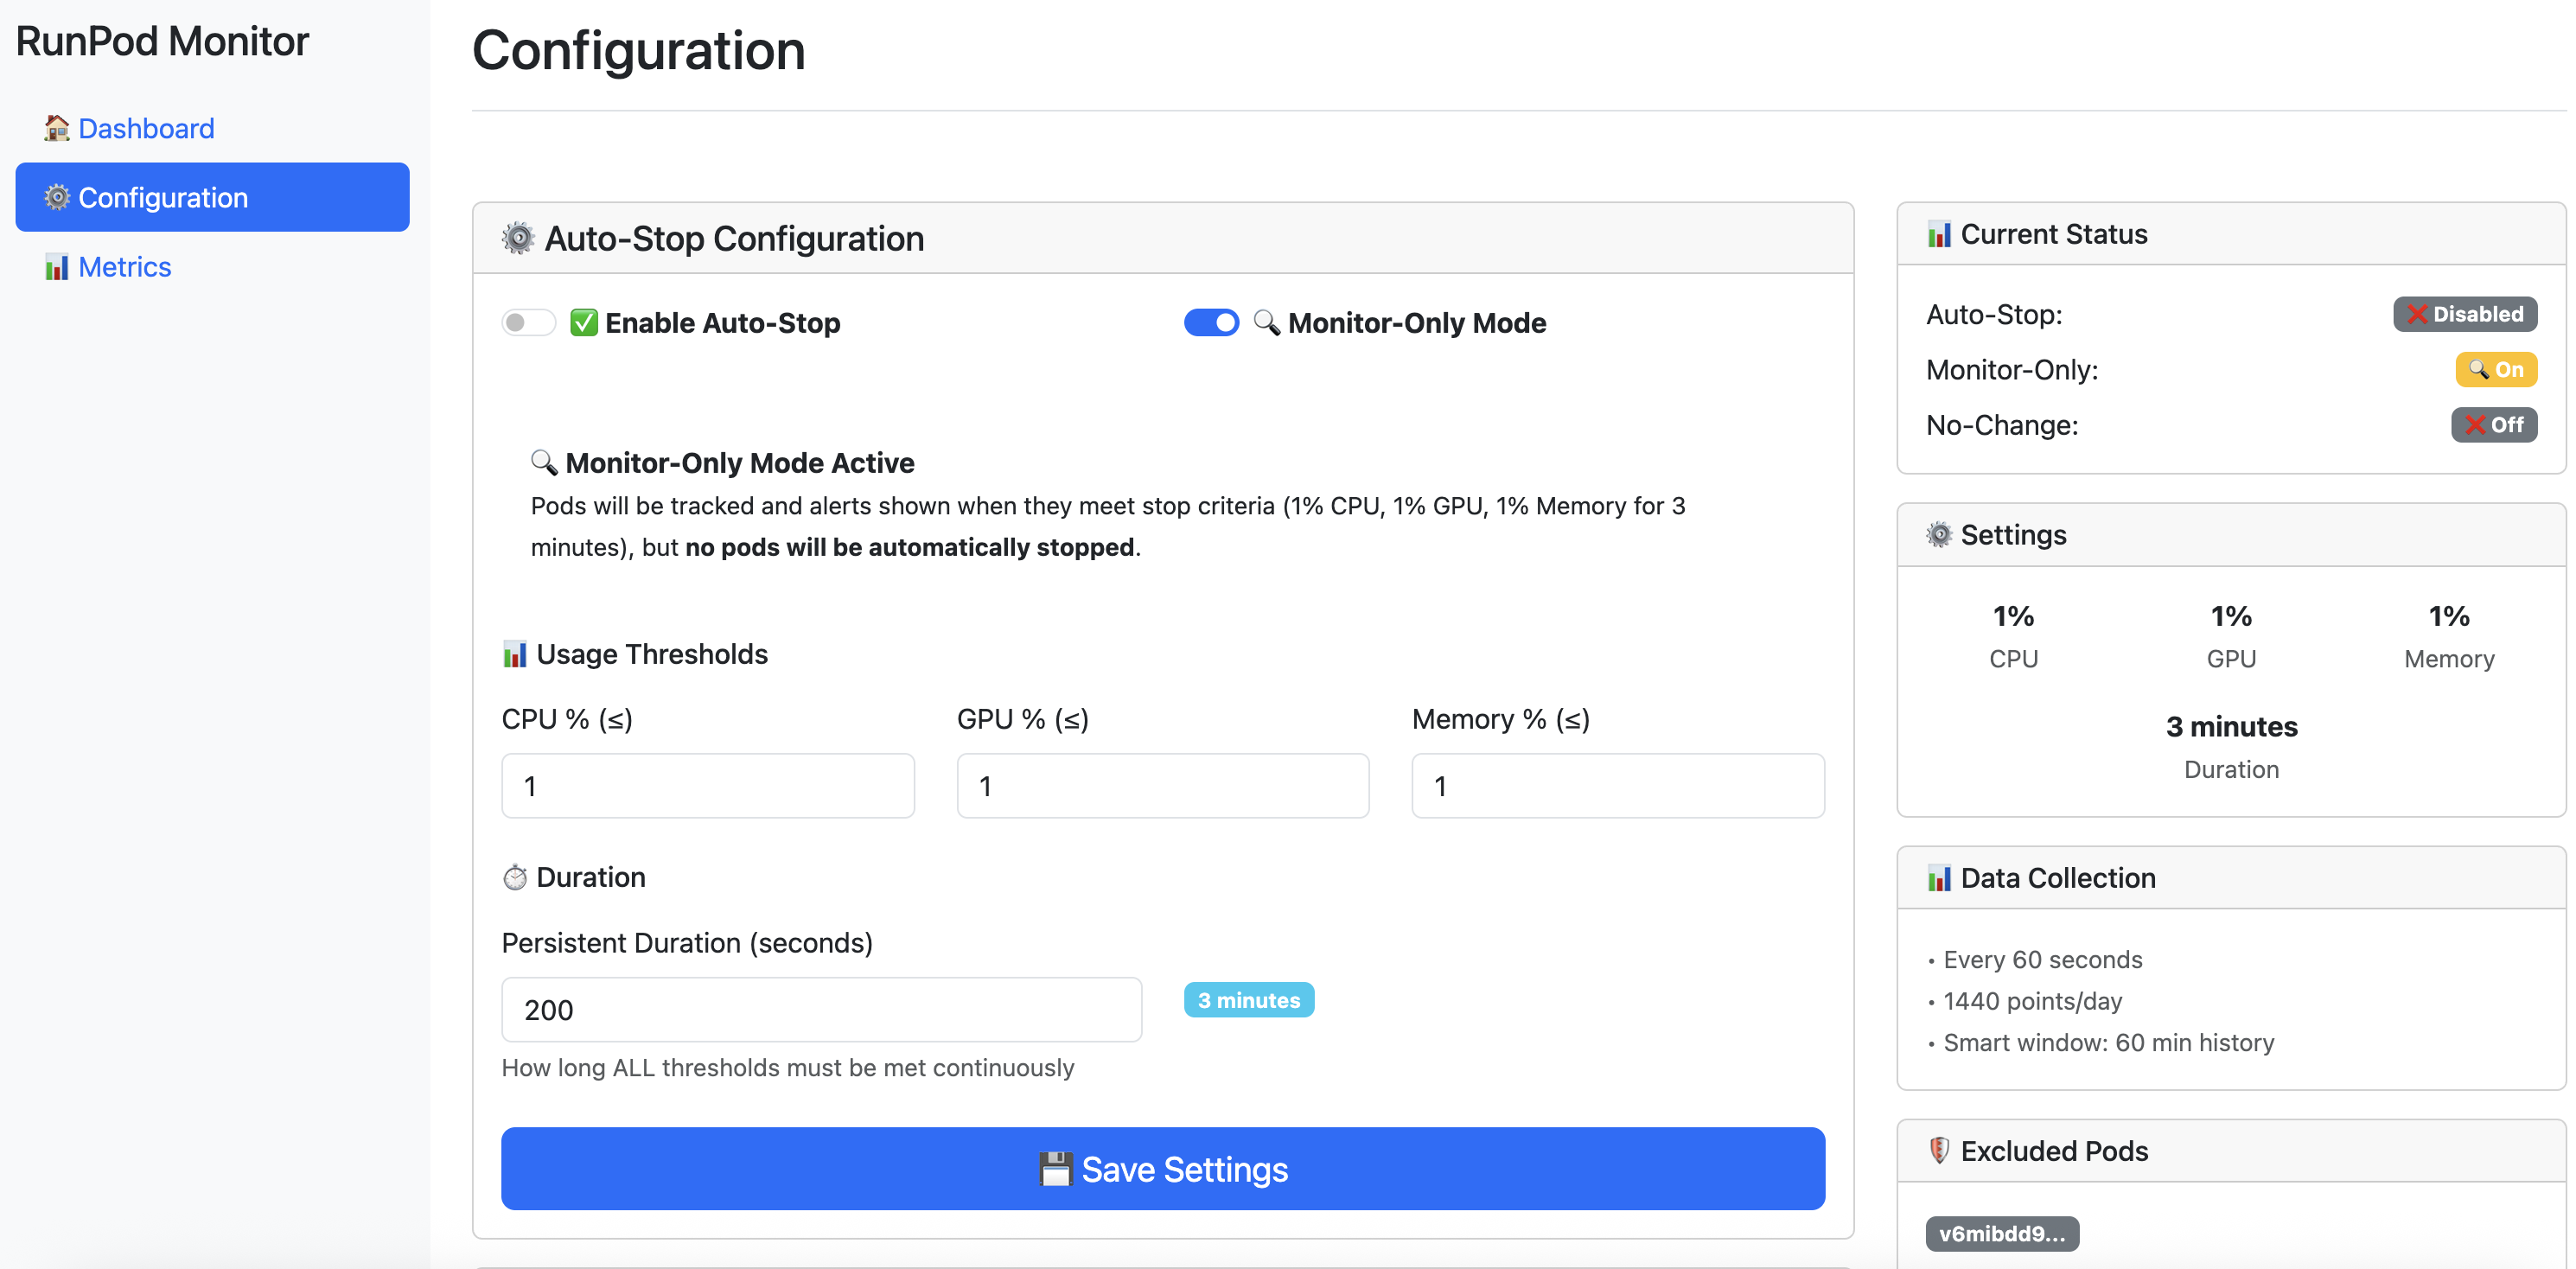The image size is (2576, 1269).
Task: Click the floppy disk icon on Save Settings
Action: [x=1055, y=1169]
